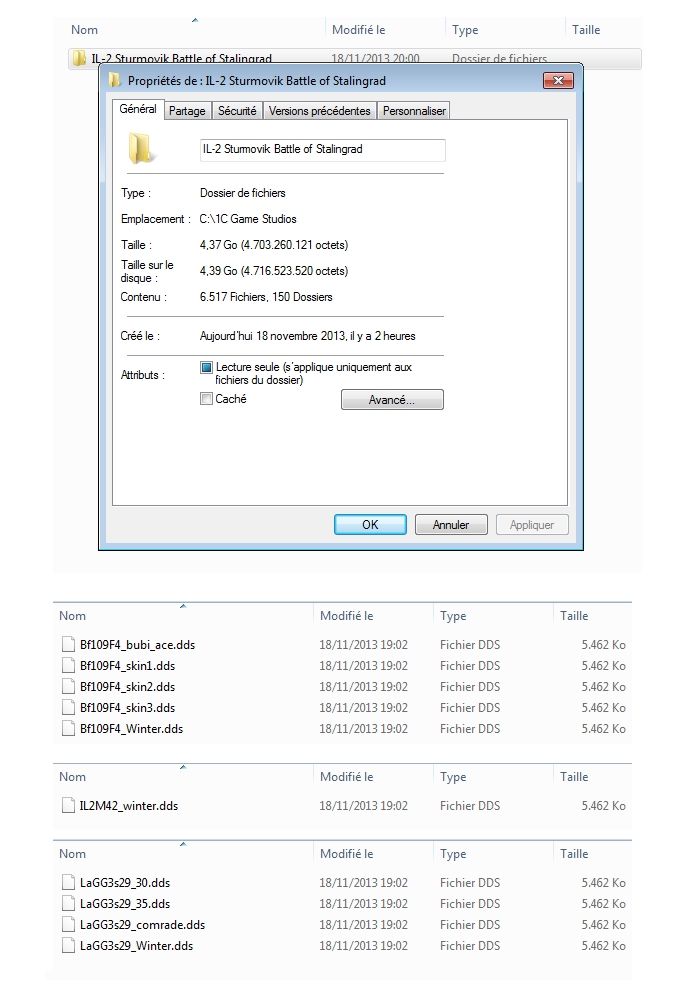Select the Bf109F4_skin2.dds file icon
Image resolution: width=686 pixels, height=1000 pixels.
click(68, 687)
